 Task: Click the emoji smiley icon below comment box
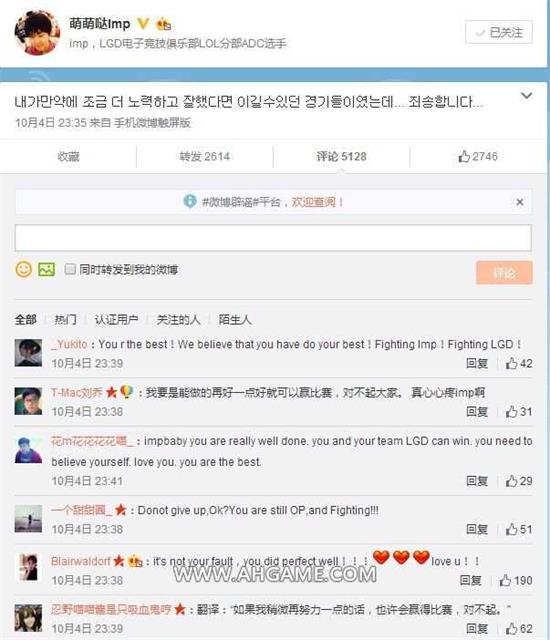(24, 269)
